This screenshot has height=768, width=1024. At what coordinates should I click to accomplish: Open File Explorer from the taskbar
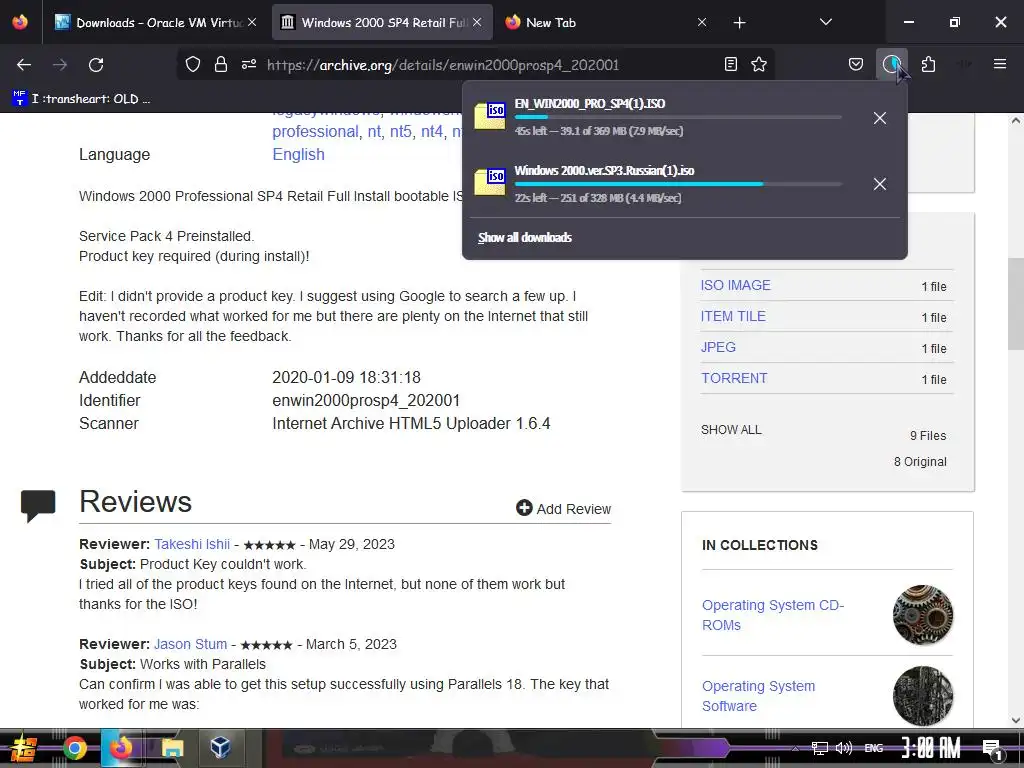click(x=172, y=748)
